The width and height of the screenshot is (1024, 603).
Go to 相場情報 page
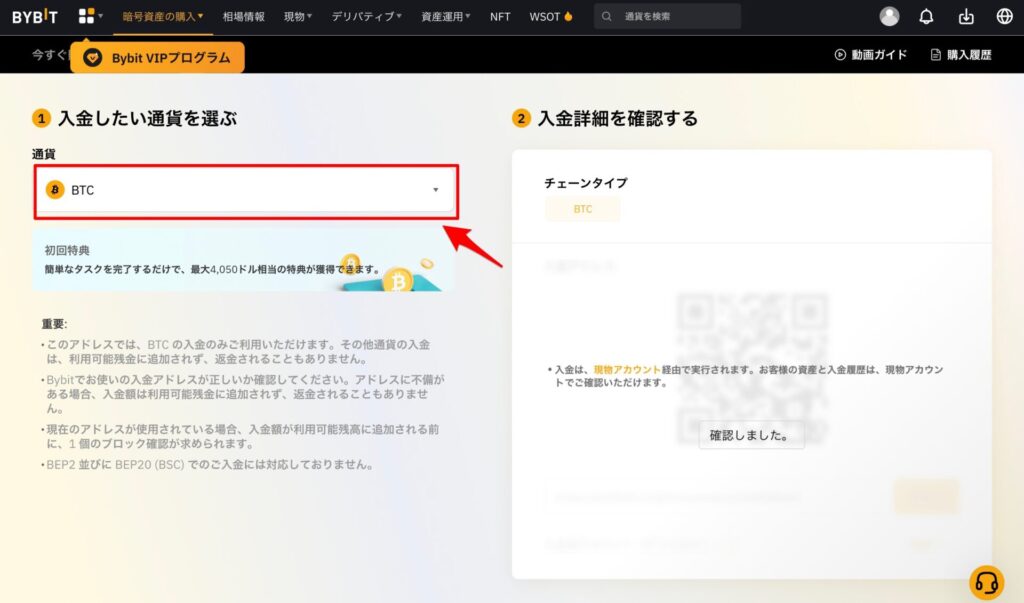pyautogui.click(x=244, y=16)
